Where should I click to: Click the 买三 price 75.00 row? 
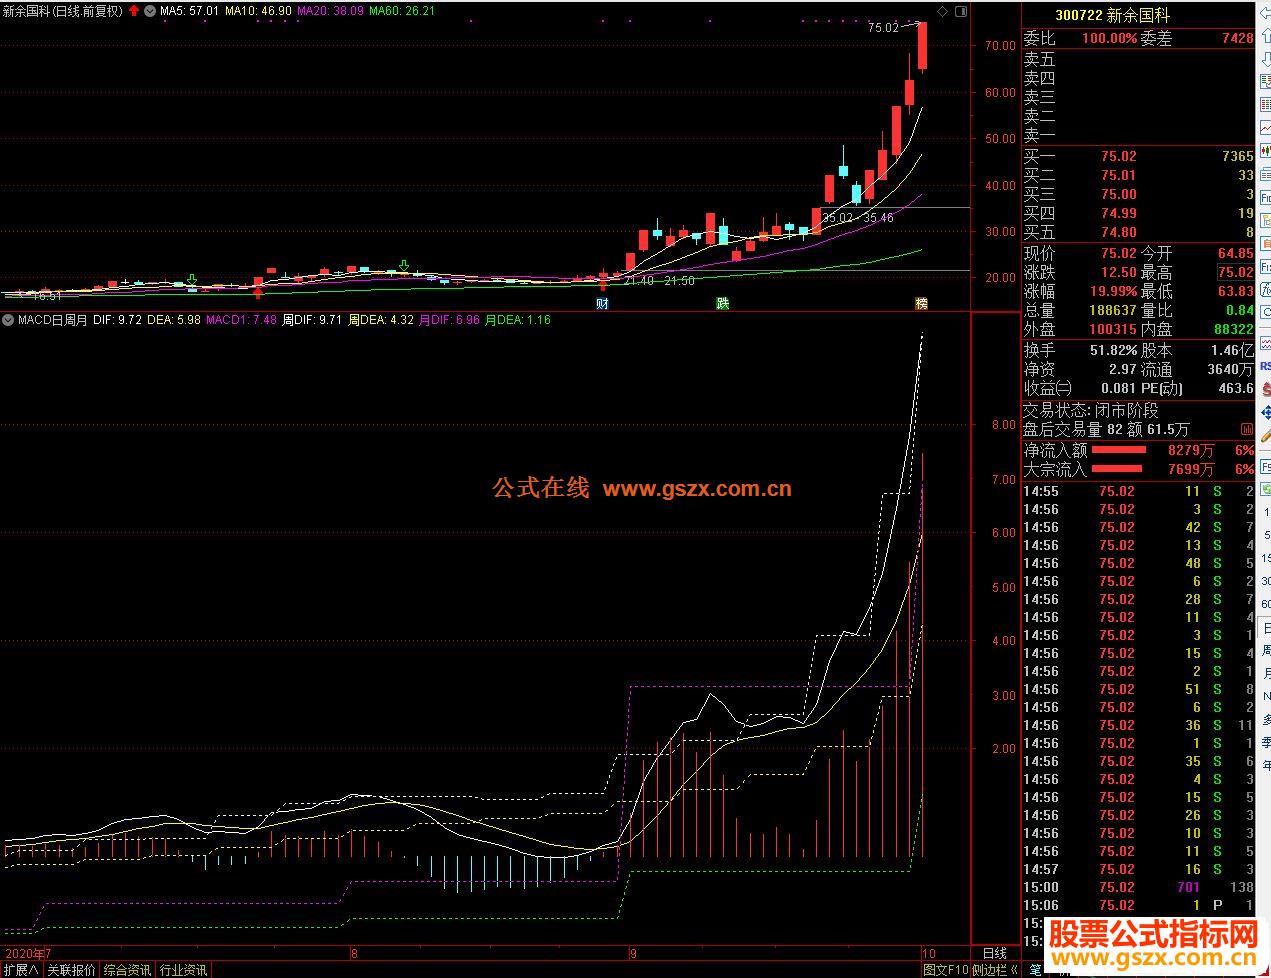pyautogui.click(x=1138, y=194)
